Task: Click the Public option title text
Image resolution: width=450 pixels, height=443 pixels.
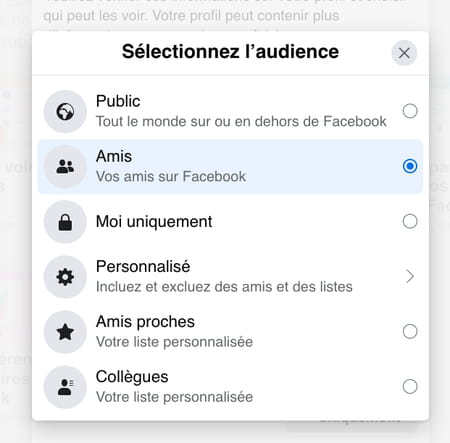Action: 118,101
